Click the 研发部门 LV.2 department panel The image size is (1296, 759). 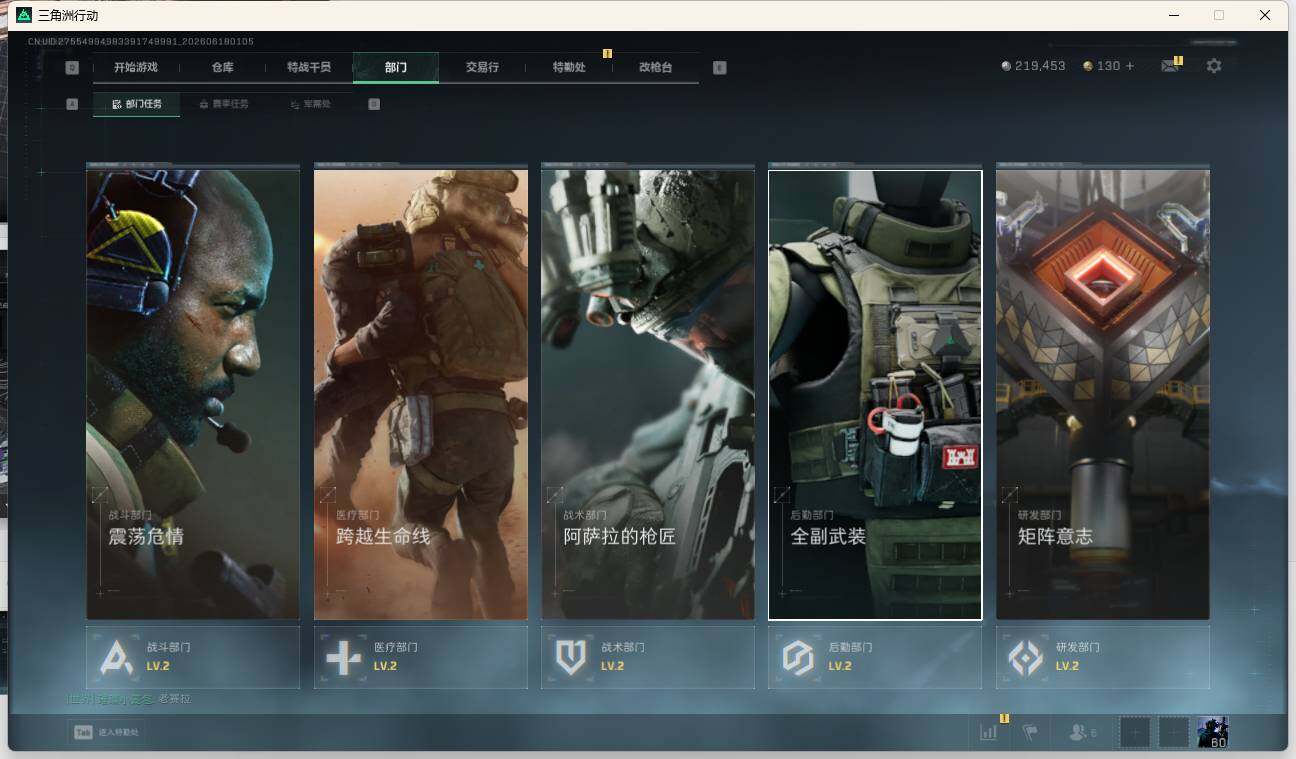(1103, 657)
